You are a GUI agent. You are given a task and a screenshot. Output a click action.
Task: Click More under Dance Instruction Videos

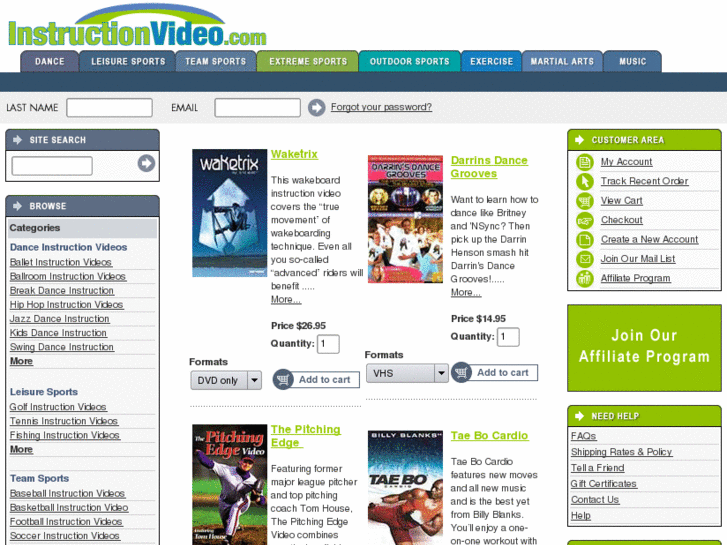[21, 361]
